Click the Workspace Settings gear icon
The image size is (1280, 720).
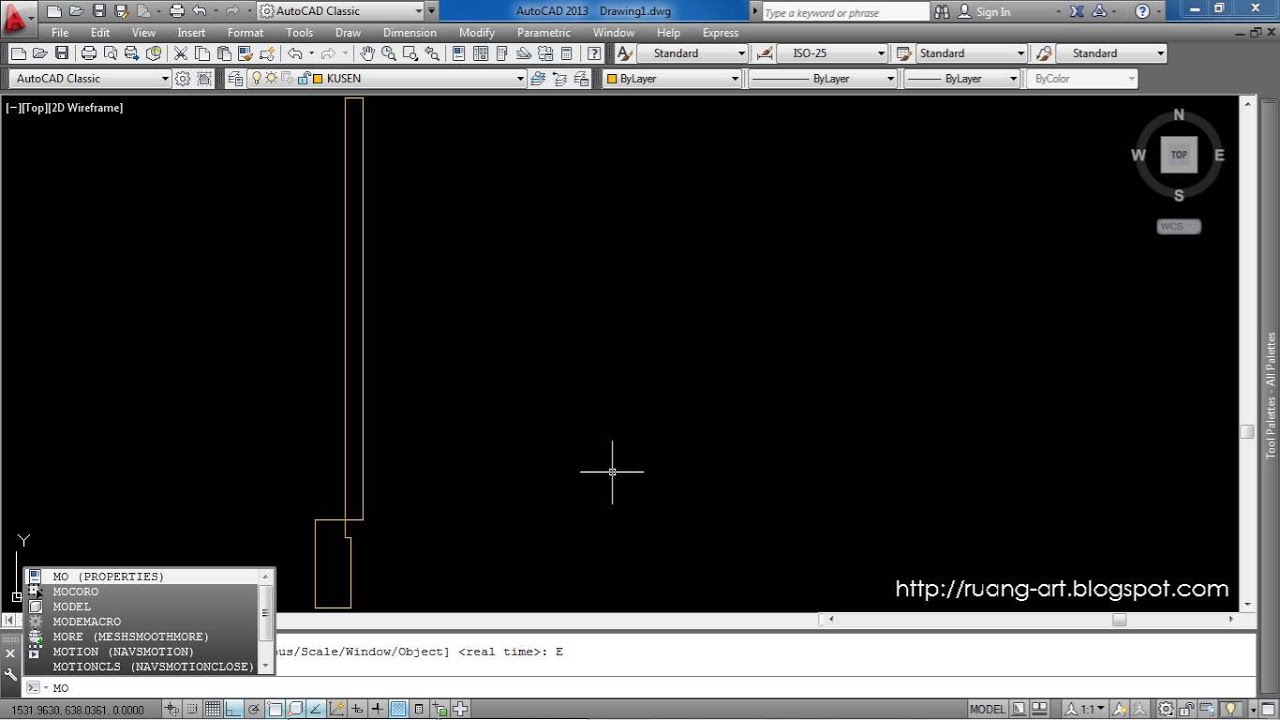[x=183, y=78]
